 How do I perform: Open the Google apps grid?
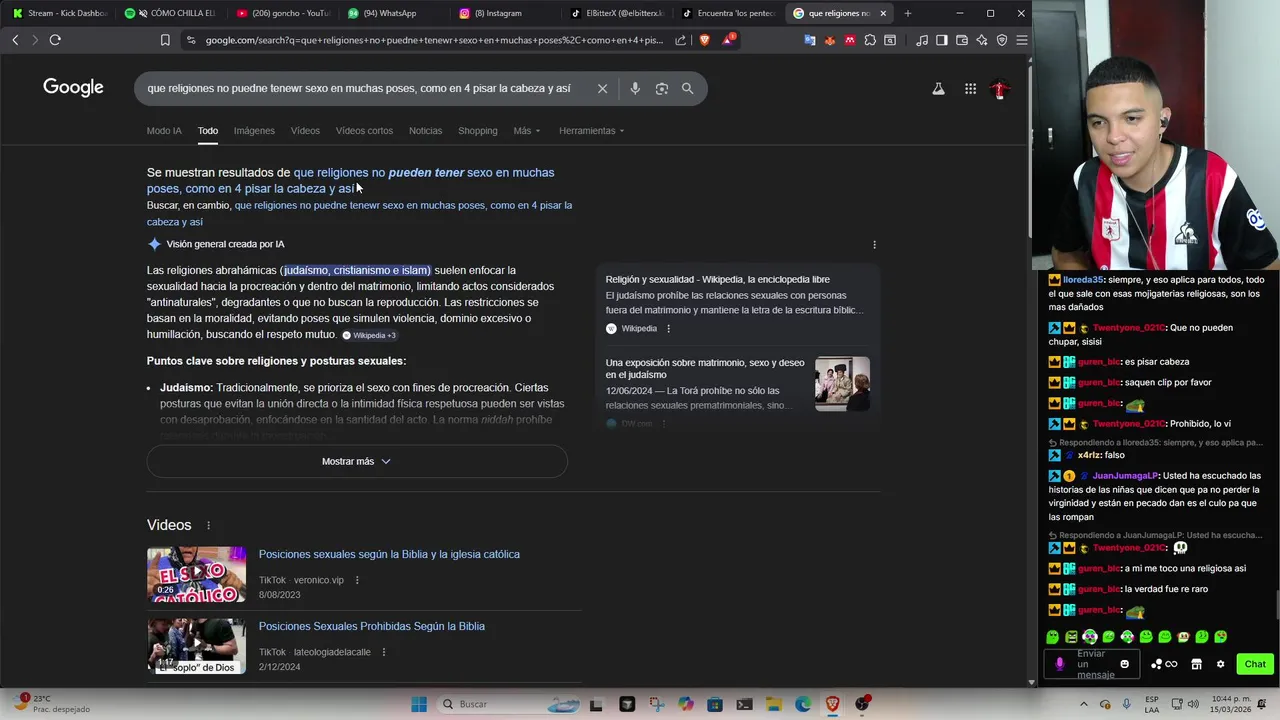(970, 89)
